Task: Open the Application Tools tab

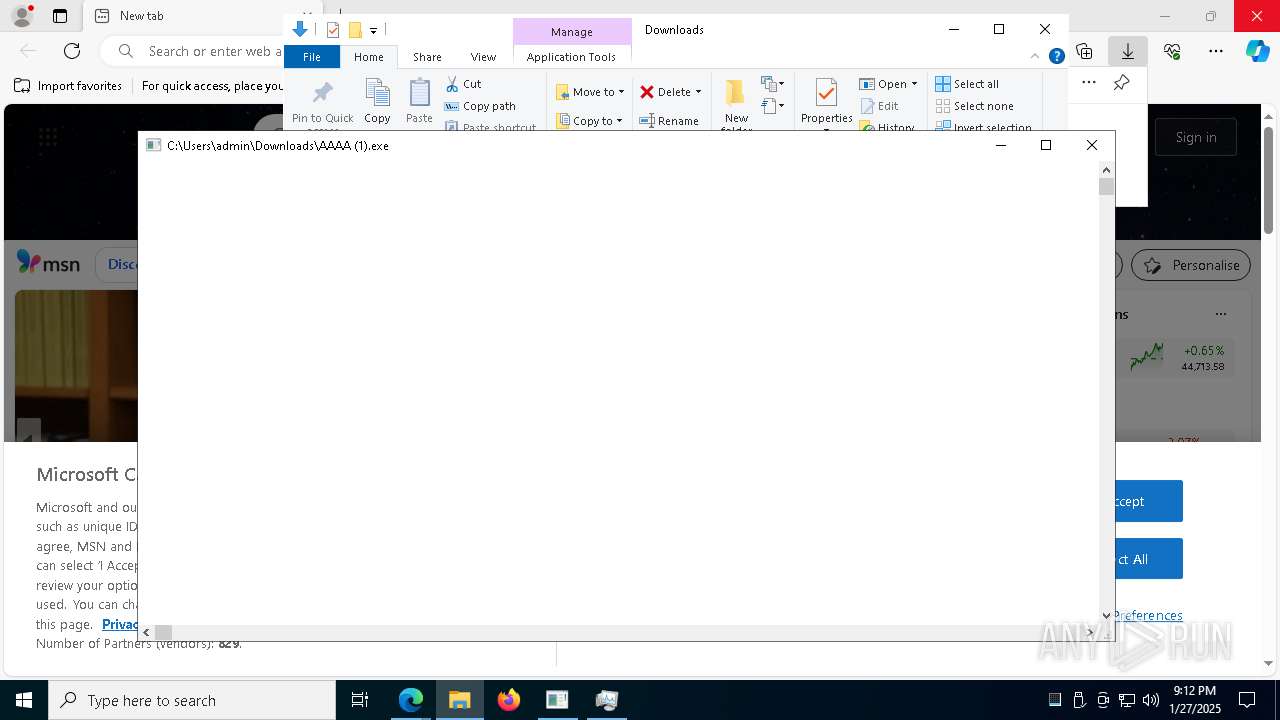Action: pos(571,57)
